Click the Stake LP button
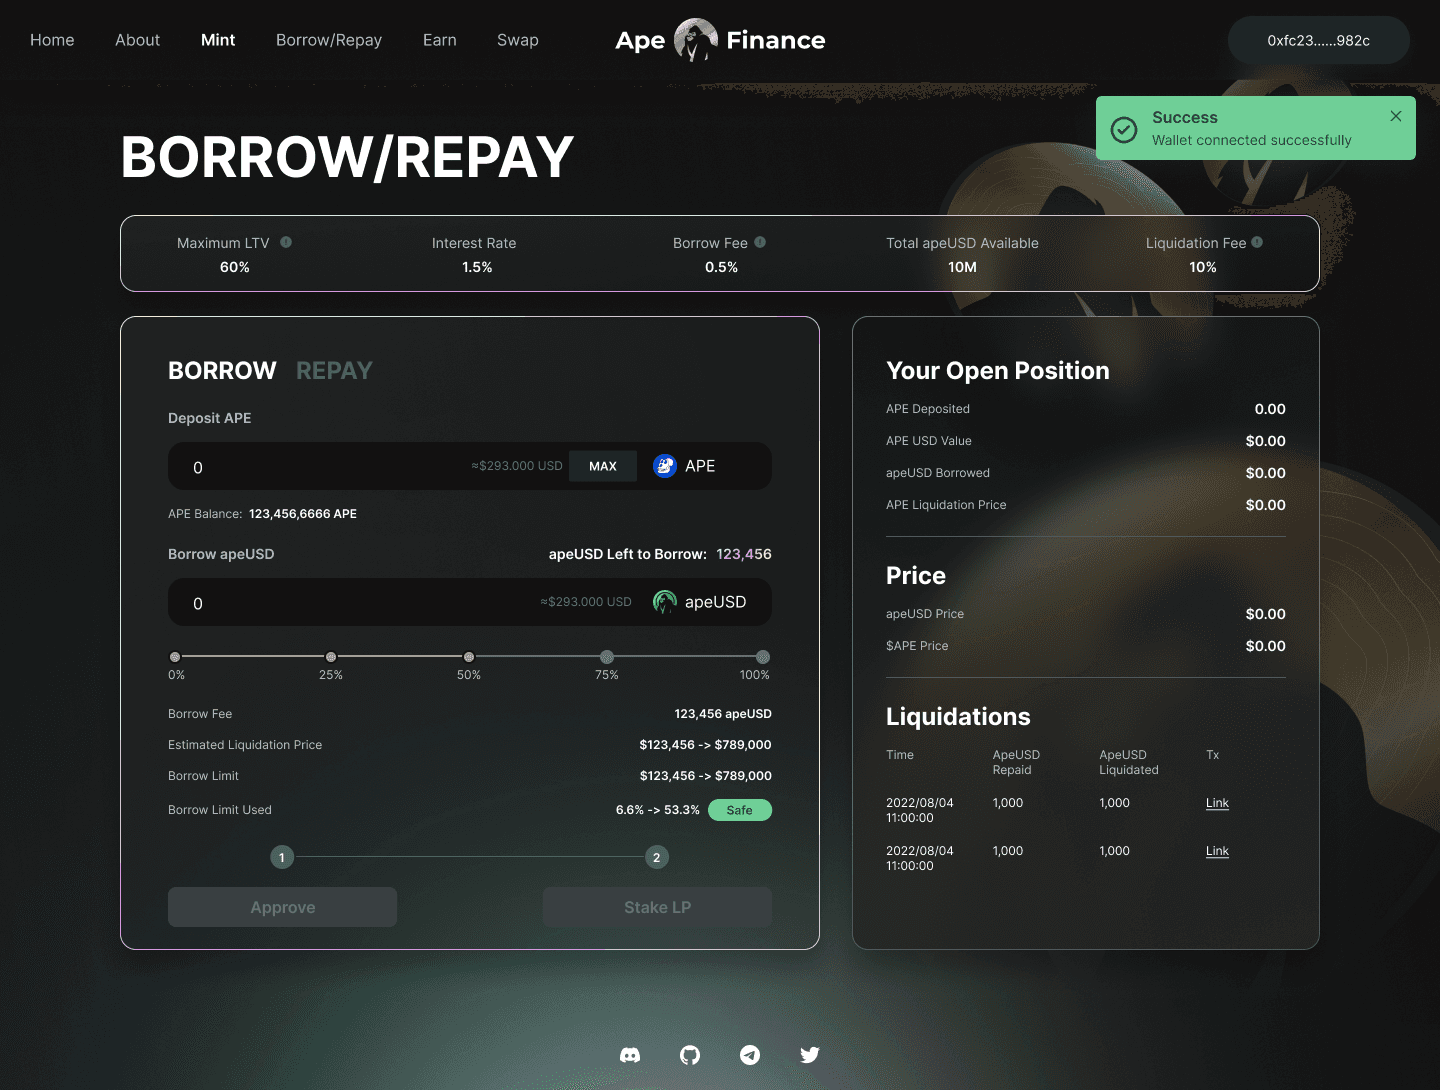Viewport: 1440px width, 1090px height. pyautogui.click(x=657, y=907)
